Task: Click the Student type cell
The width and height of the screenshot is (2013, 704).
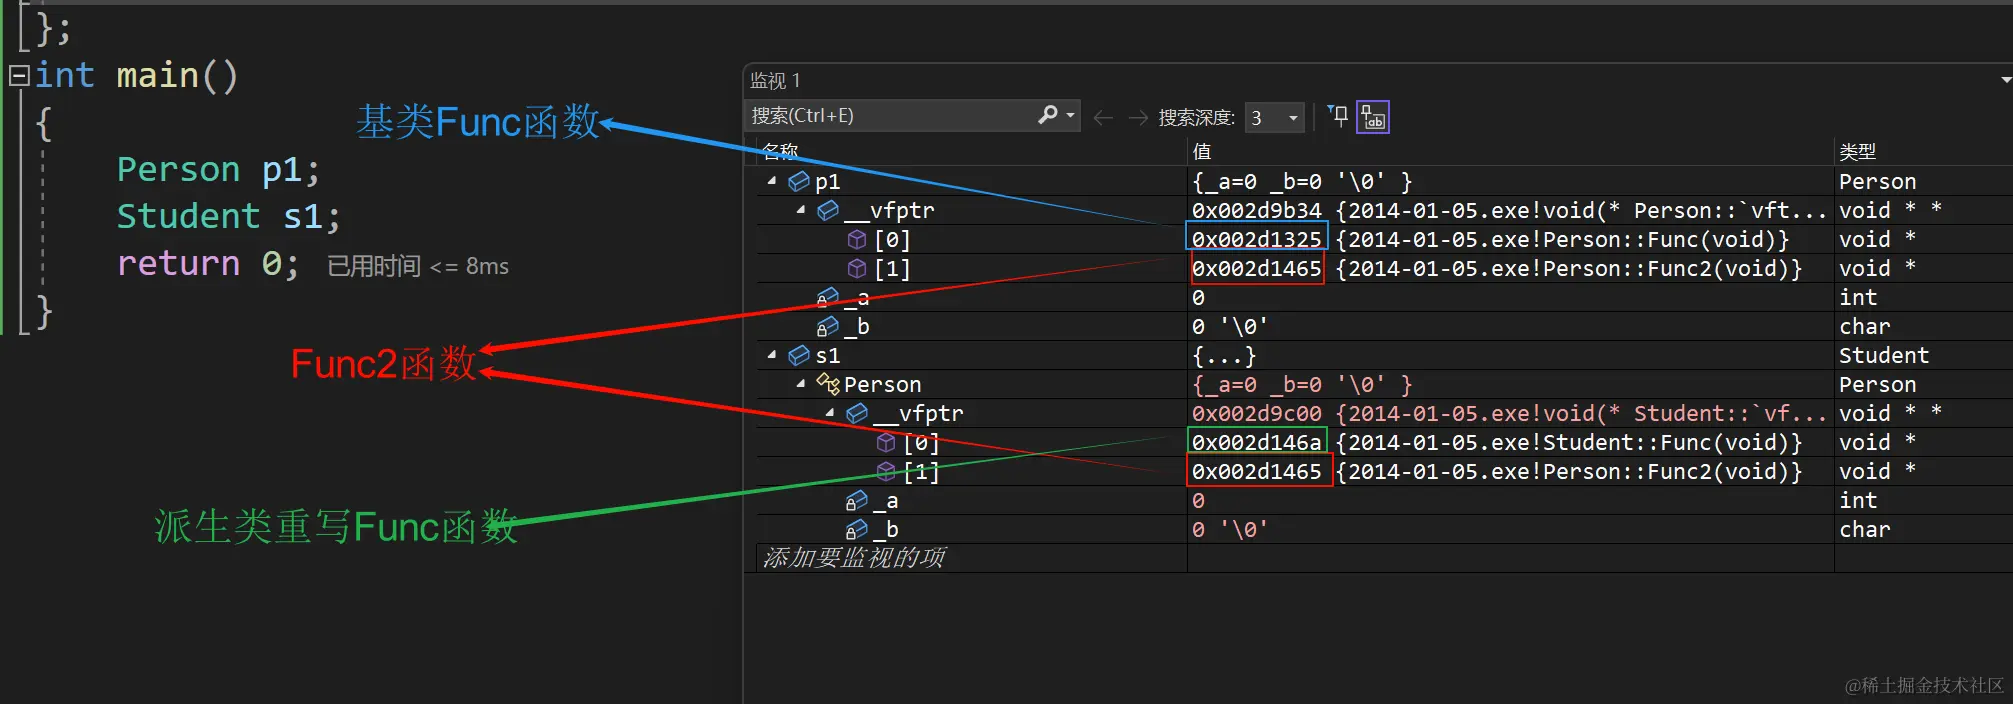Action: (1884, 355)
